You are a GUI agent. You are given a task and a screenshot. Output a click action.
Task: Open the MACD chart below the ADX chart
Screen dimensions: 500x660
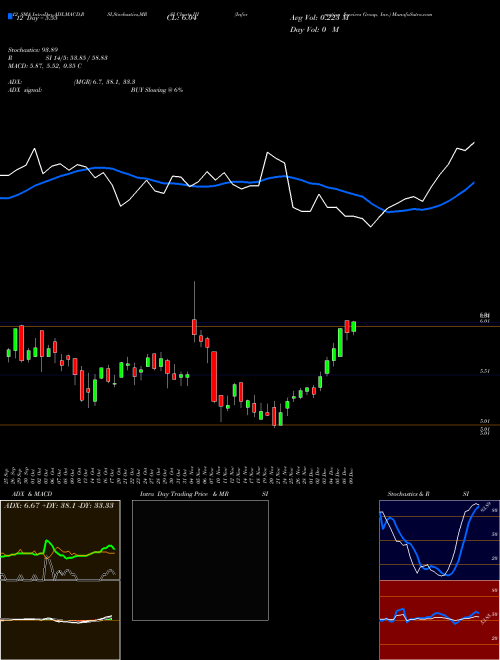point(60,620)
